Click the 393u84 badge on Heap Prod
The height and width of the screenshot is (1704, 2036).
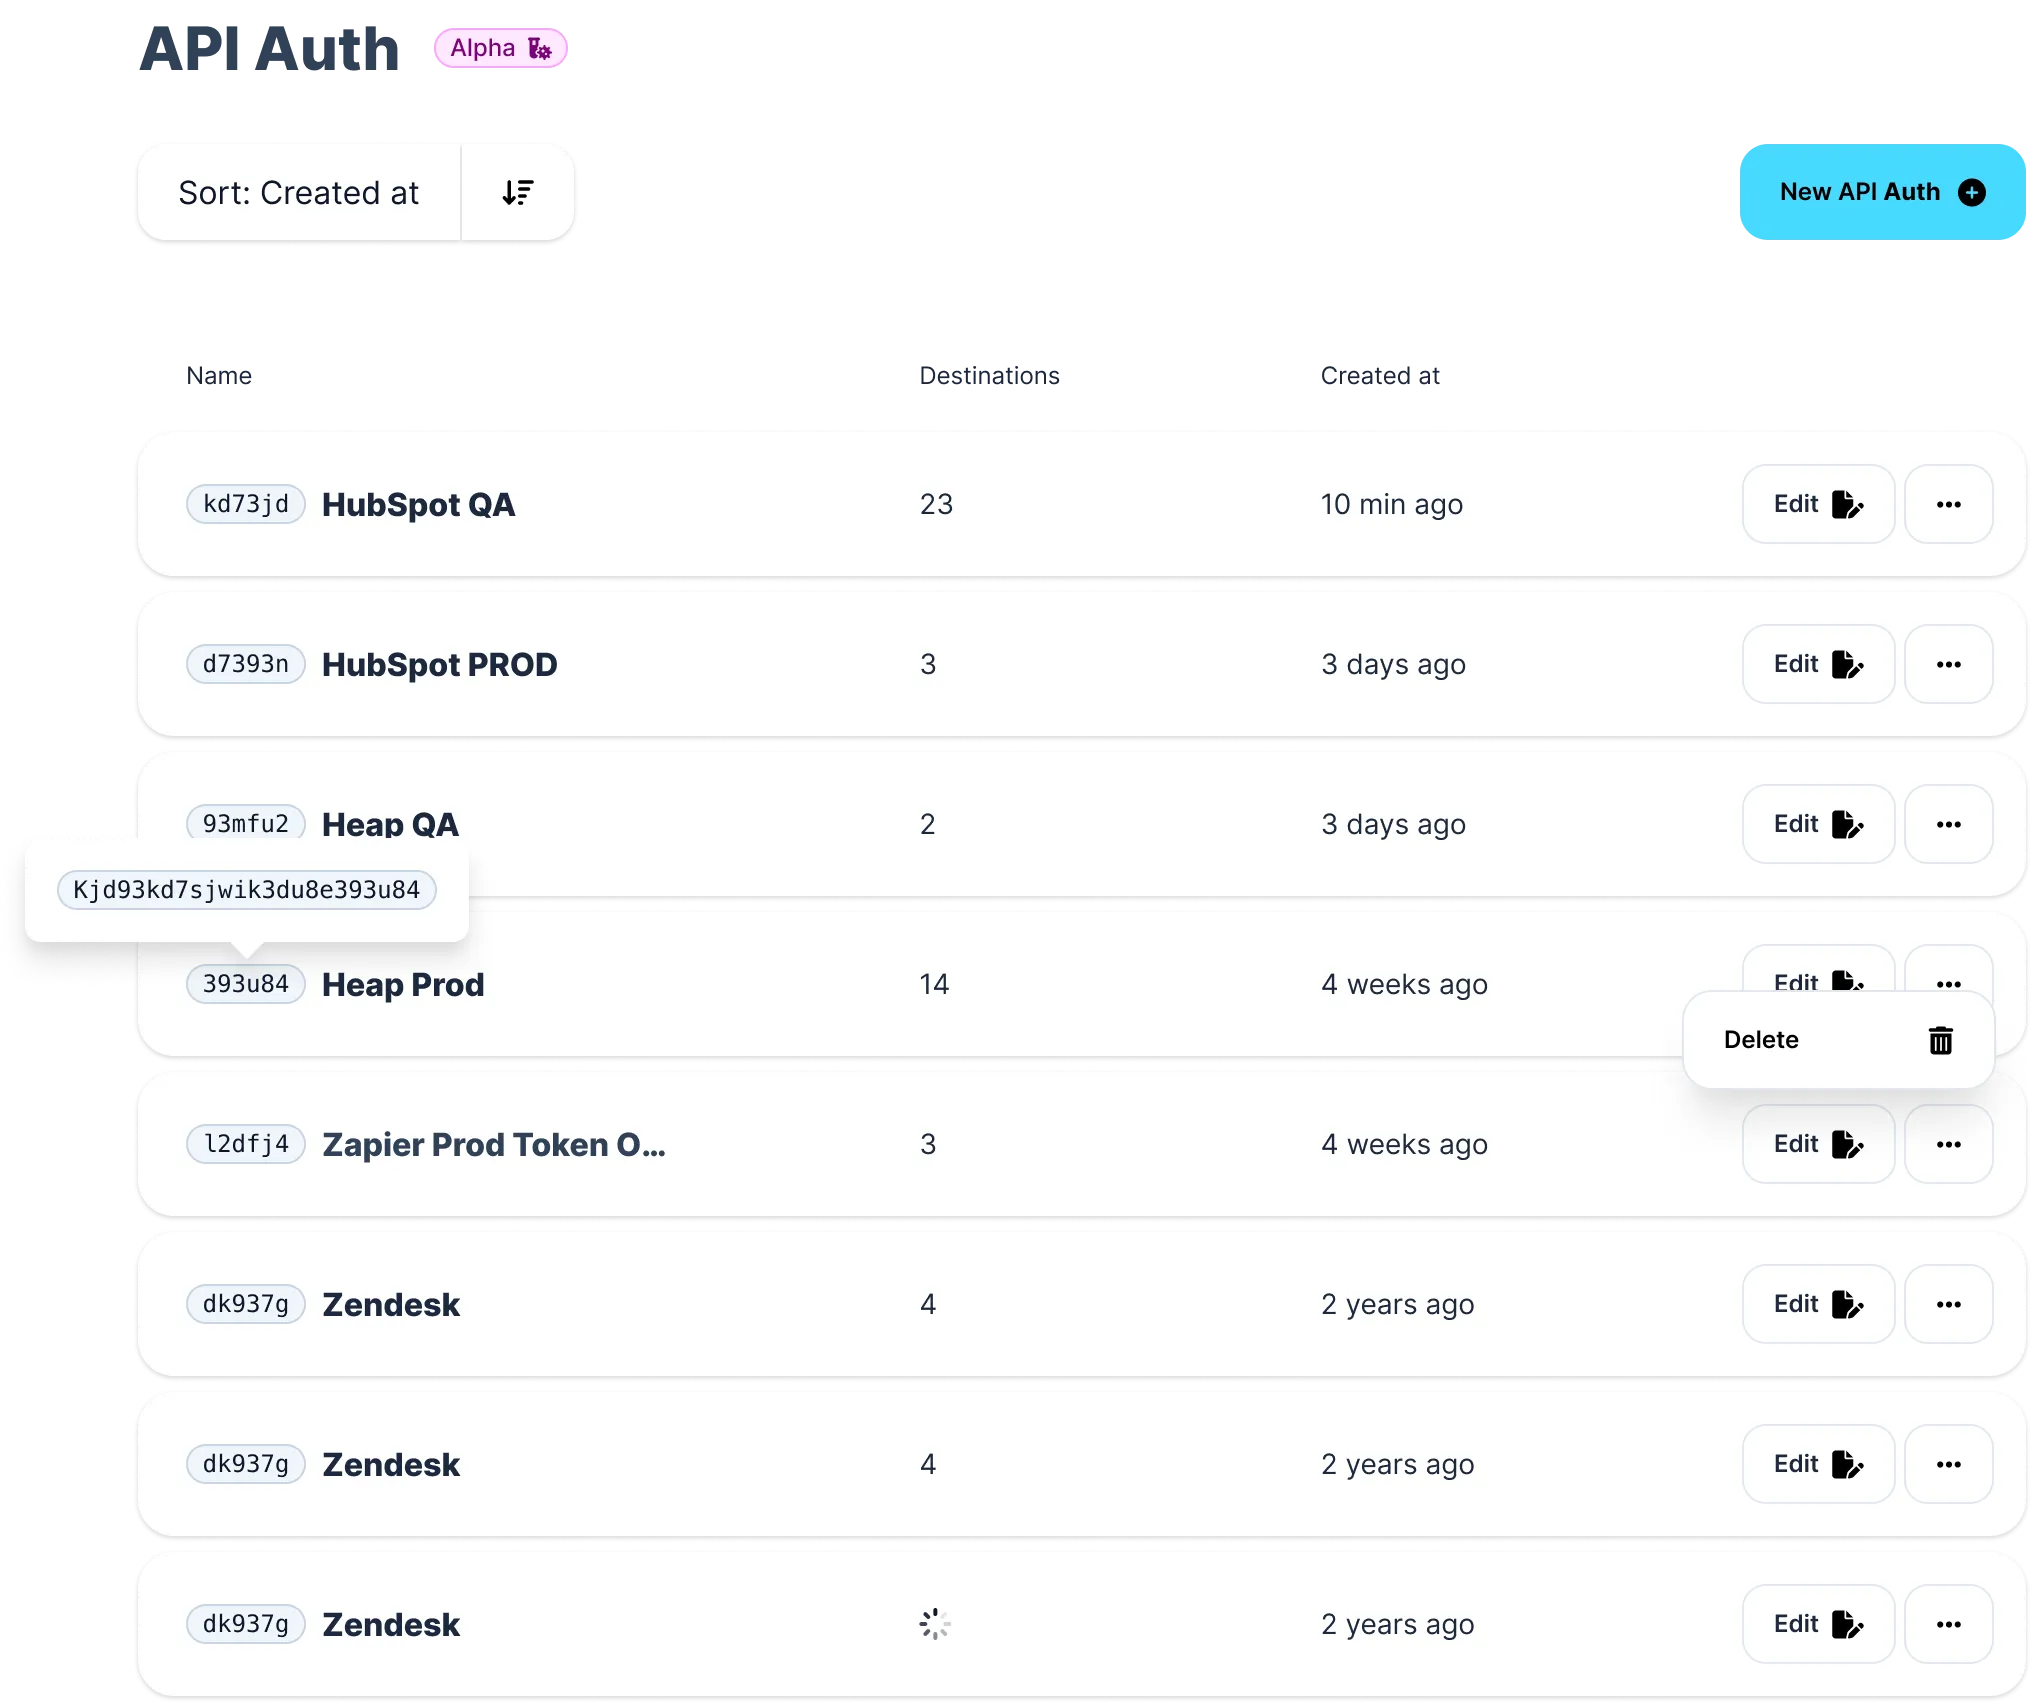[x=245, y=984]
